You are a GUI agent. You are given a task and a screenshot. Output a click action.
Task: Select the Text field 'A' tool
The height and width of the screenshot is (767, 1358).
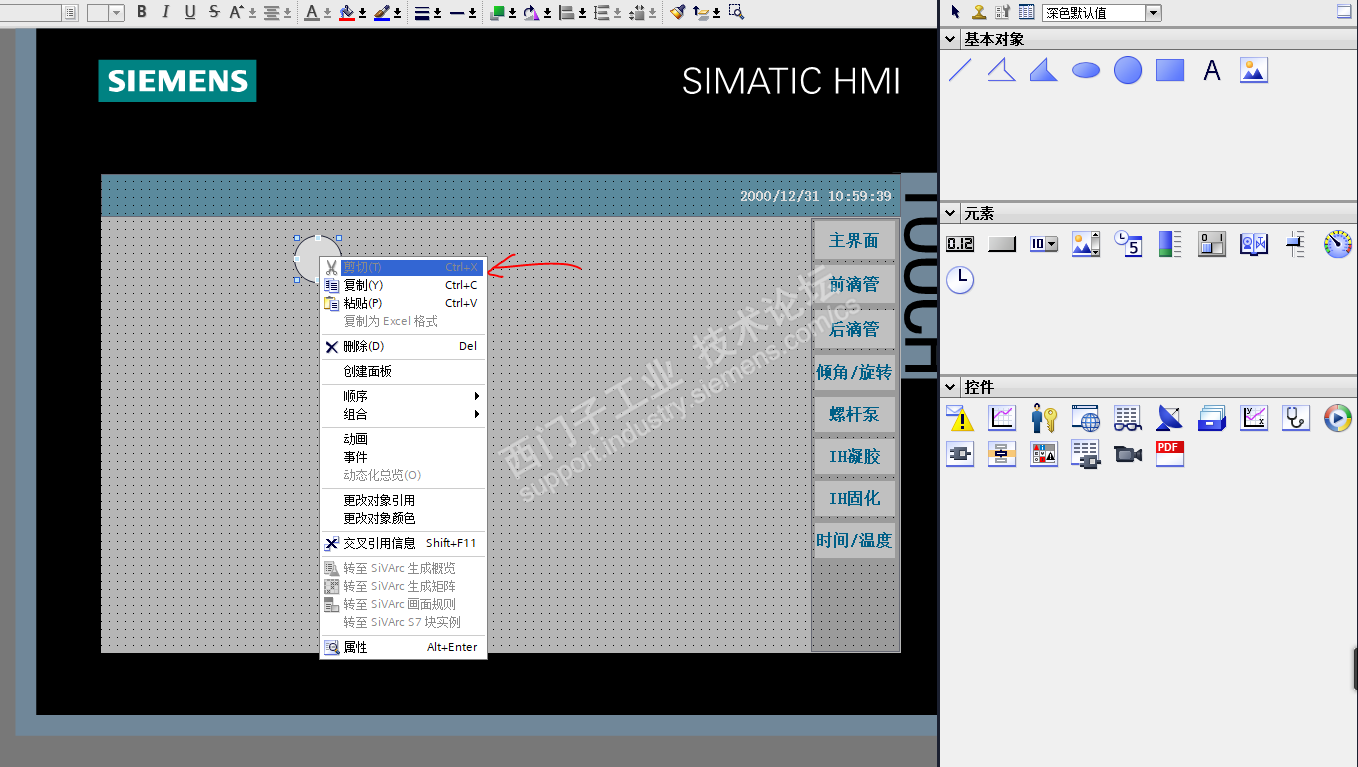pos(1212,70)
